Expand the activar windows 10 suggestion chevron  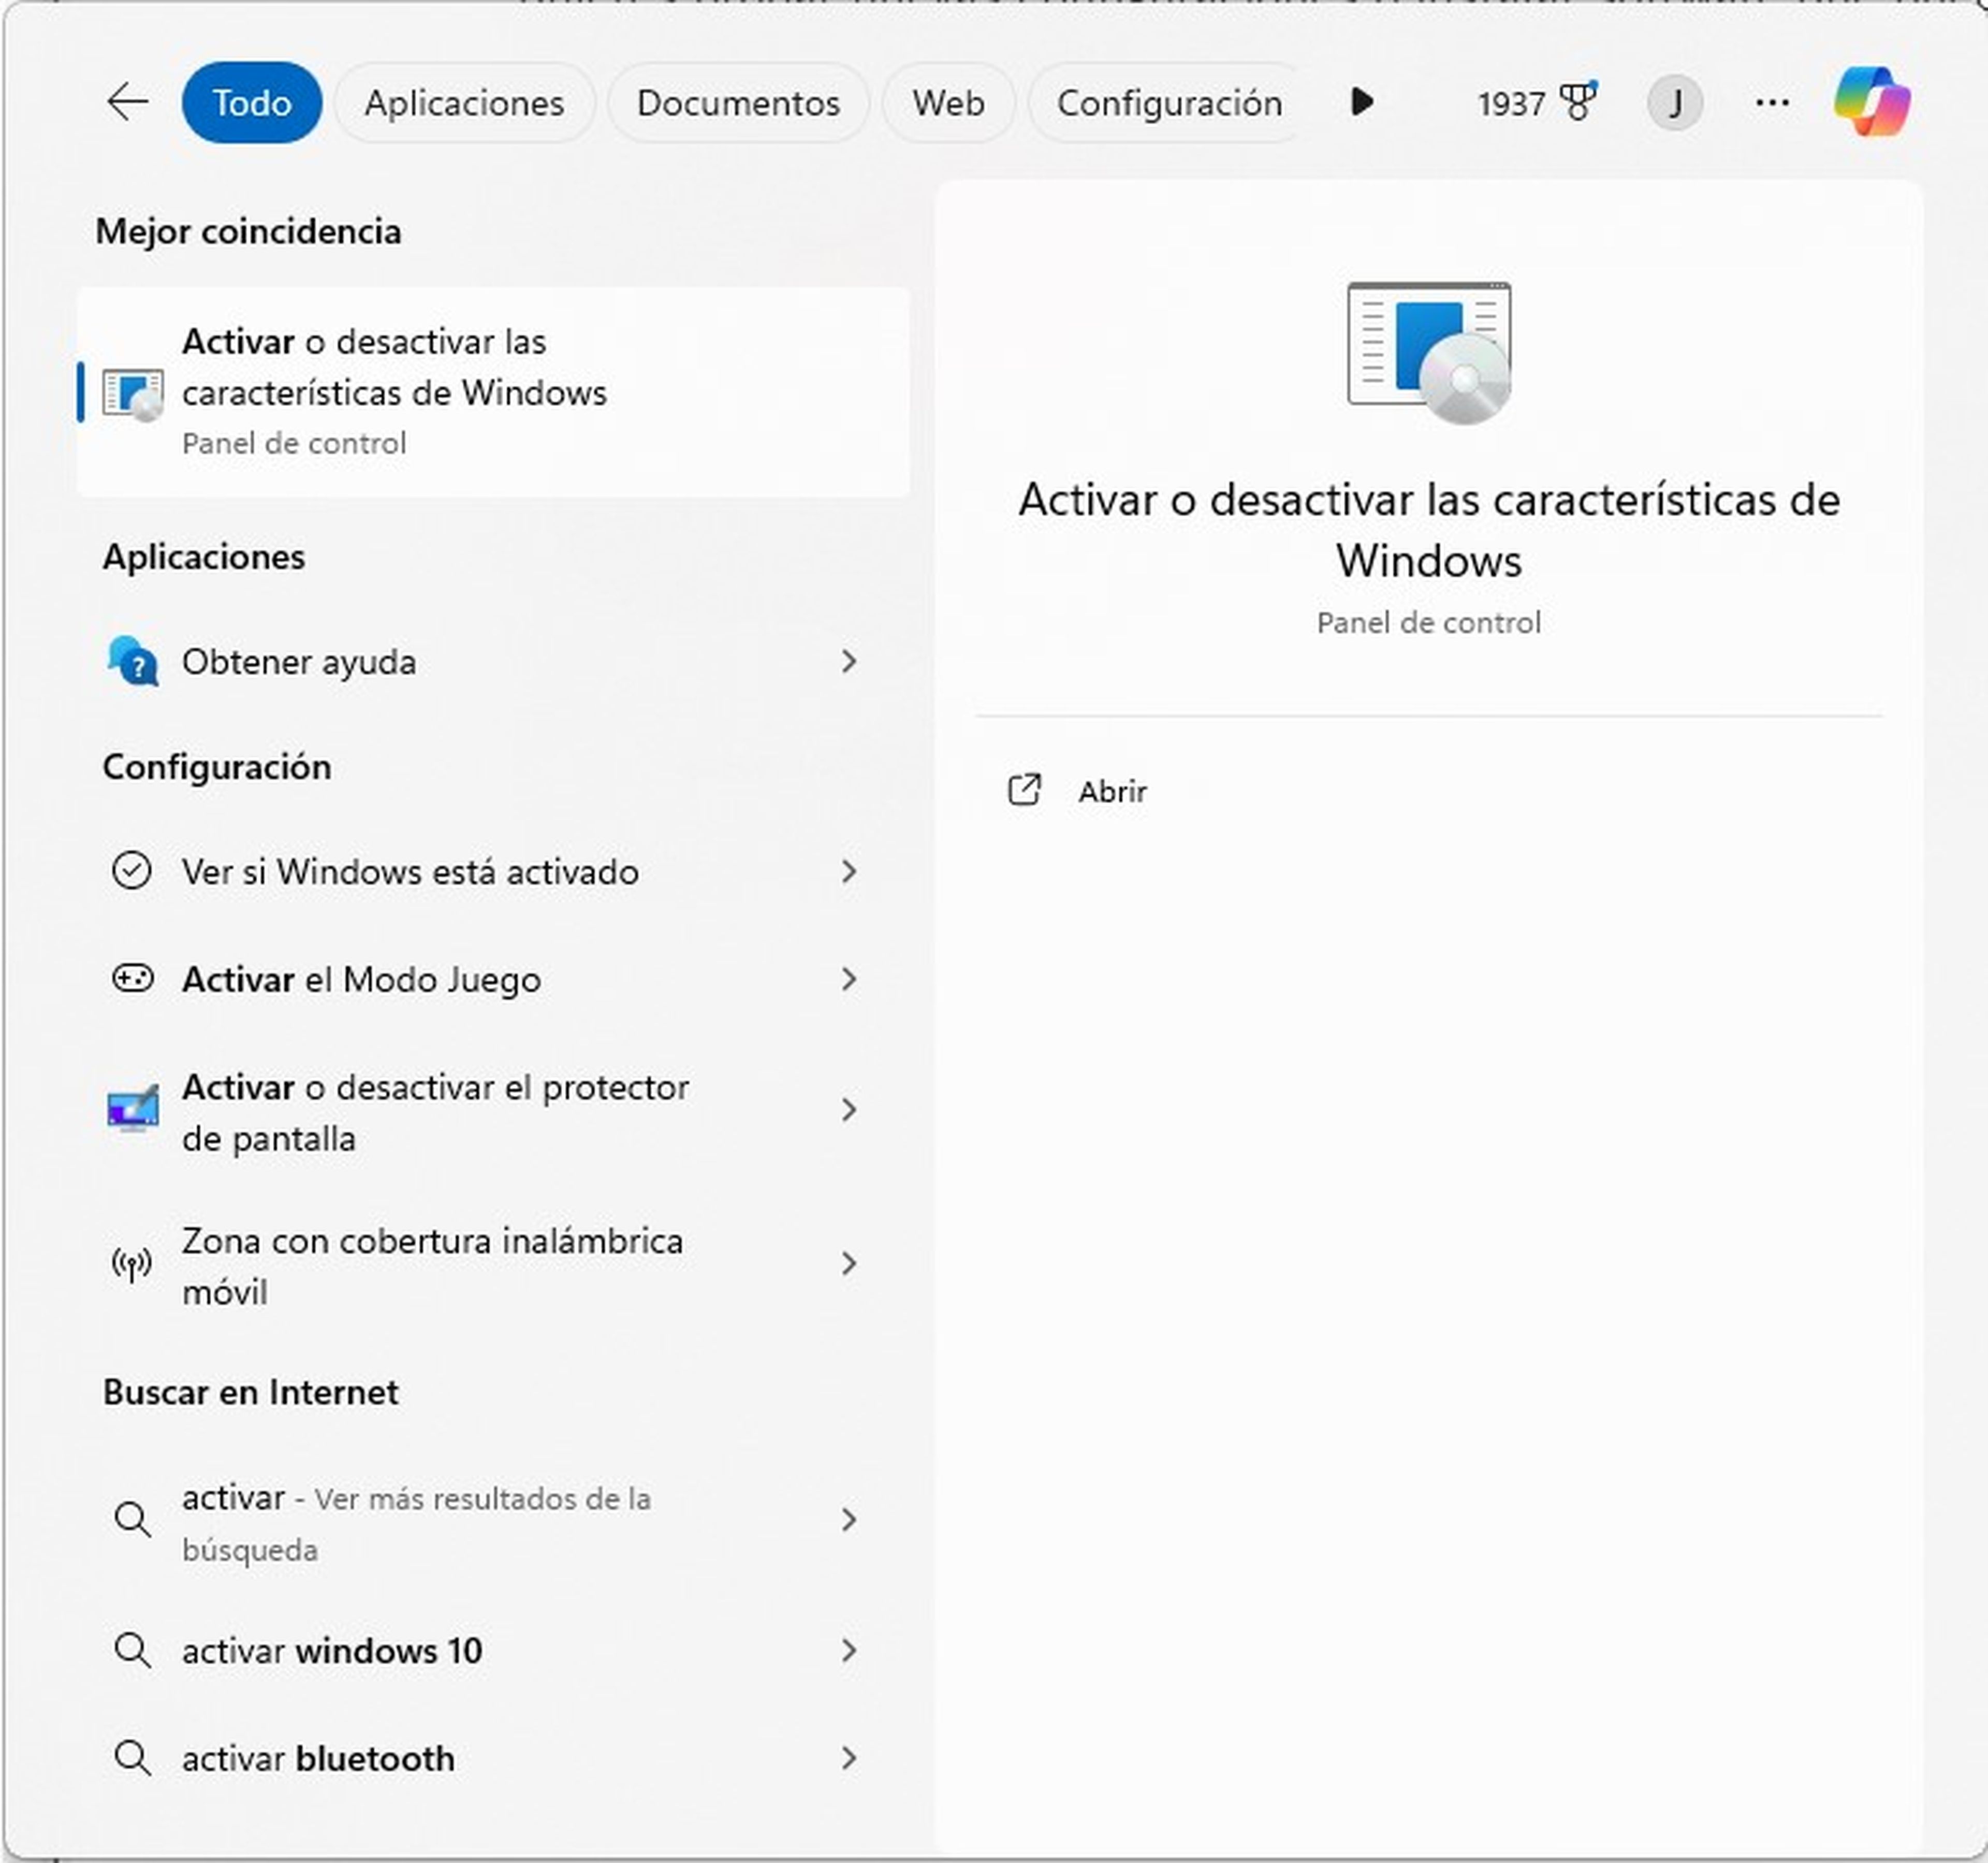[x=849, y=1651]
